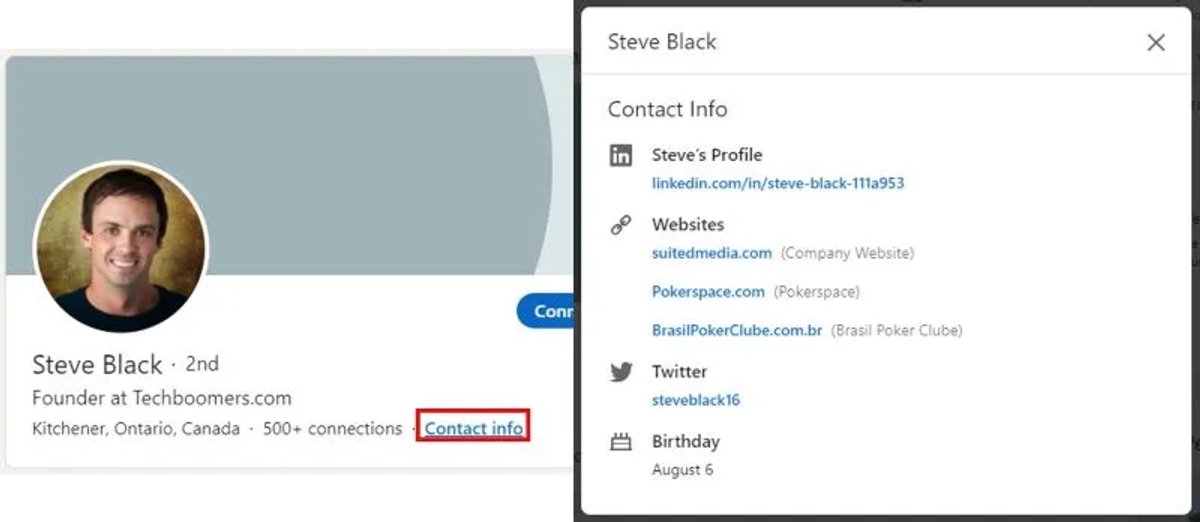Open the Pokerspace.com website link
The image size is (1200, 522).
point(708,292)
